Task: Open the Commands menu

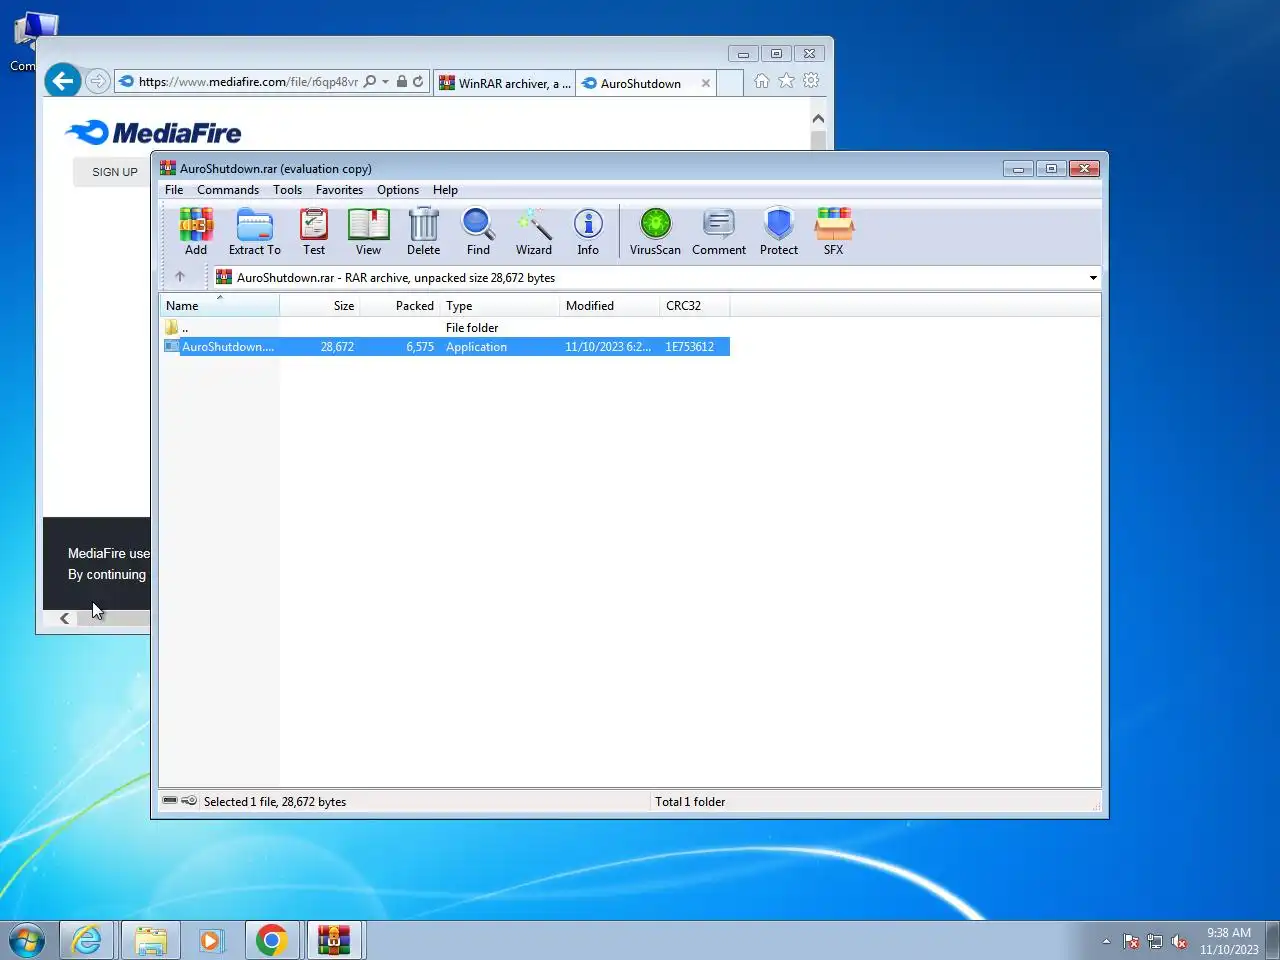Action: click(228, 190)
